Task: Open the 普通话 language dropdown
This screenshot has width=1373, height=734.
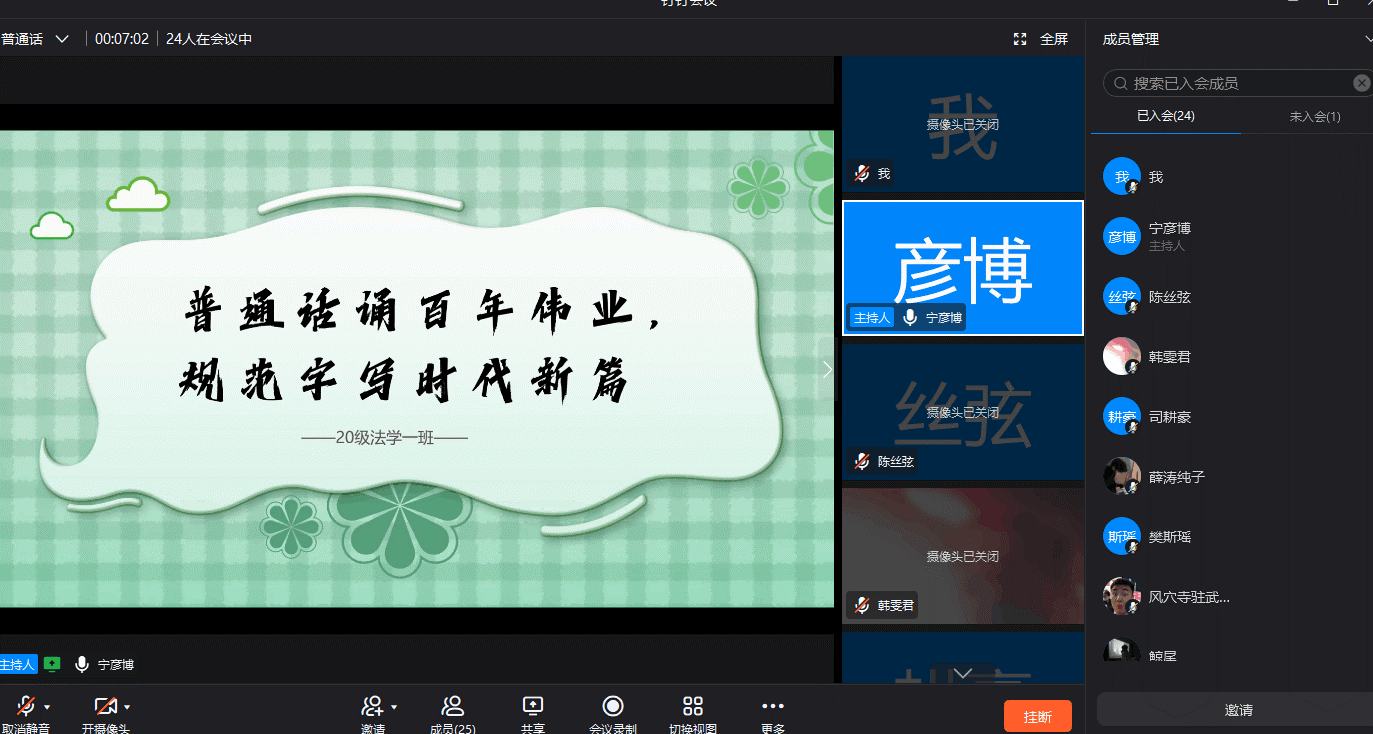Action: tap(35, 39)
